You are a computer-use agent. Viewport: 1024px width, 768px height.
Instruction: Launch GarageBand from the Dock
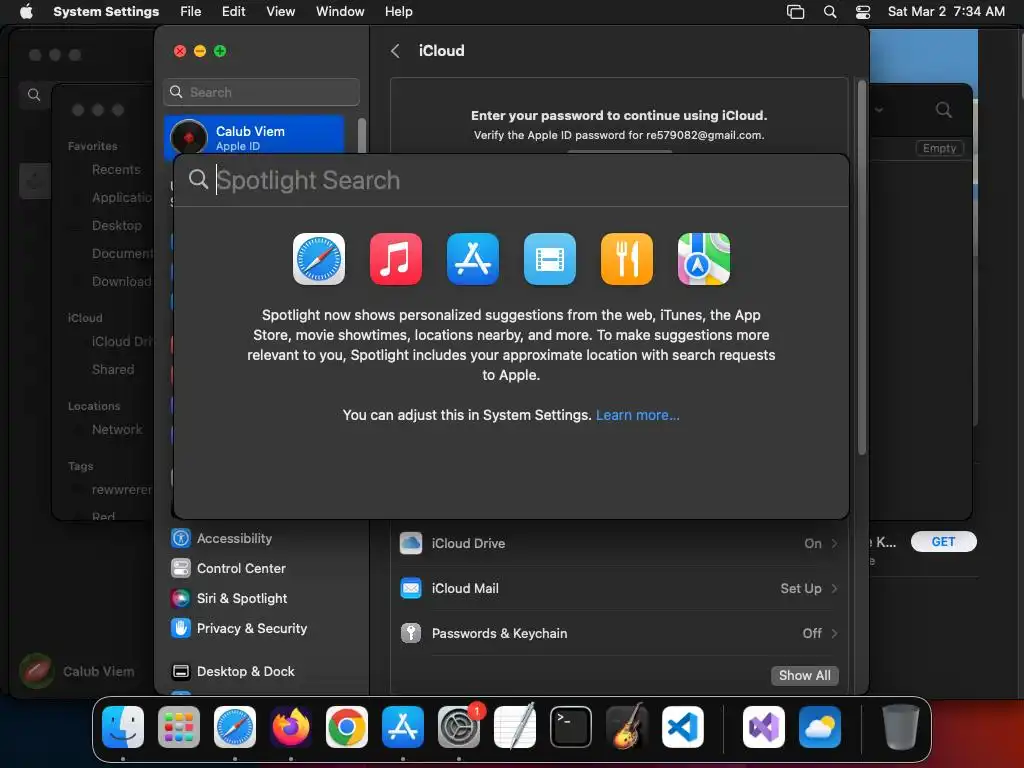click(x=627, y=727)
